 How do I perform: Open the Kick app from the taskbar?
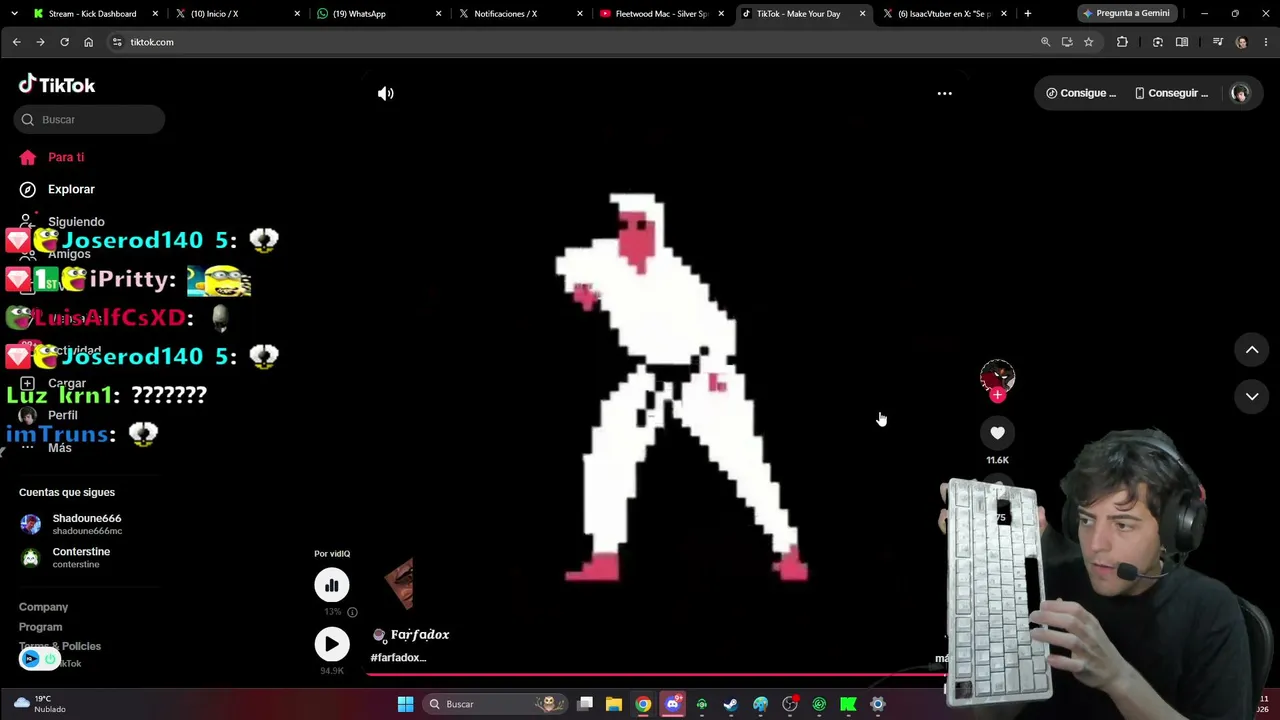(x=848, y=704)
